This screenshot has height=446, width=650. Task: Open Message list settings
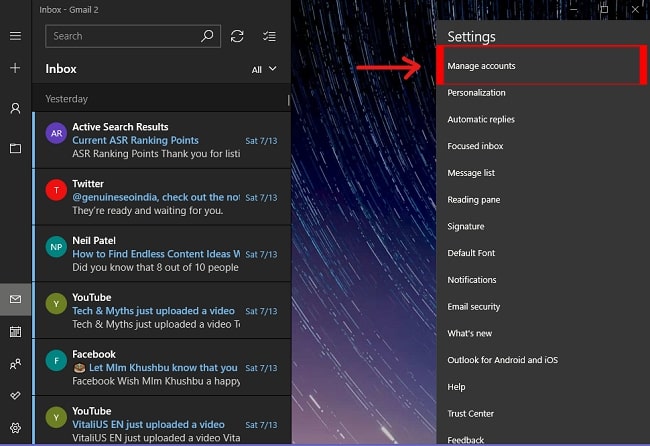[x=471, y=173]
